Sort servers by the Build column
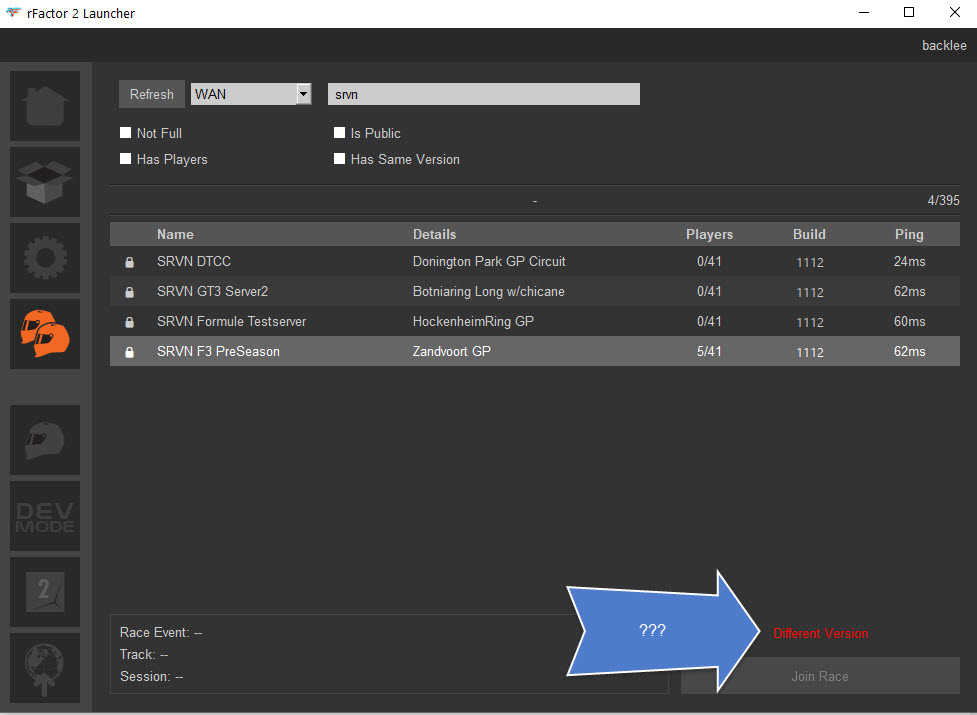The height and width of the screenshot is (715, 977). [x=809, y=234]
